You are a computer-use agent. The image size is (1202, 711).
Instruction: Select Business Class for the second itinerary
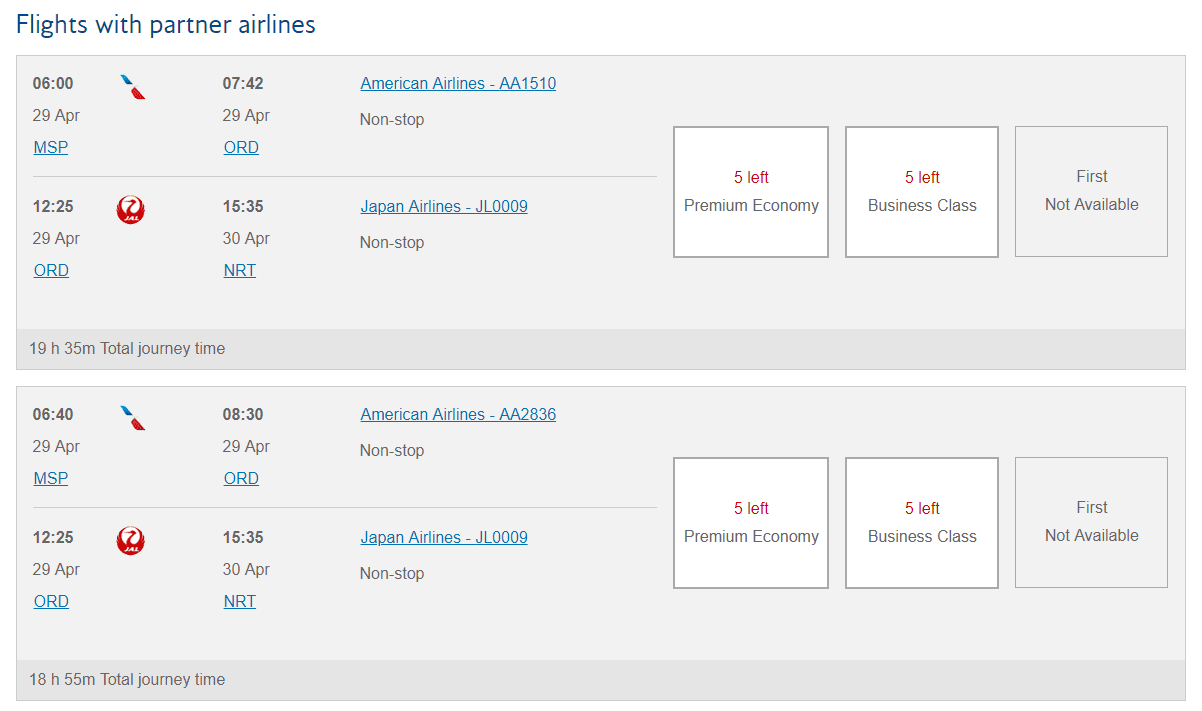point(921,523)
